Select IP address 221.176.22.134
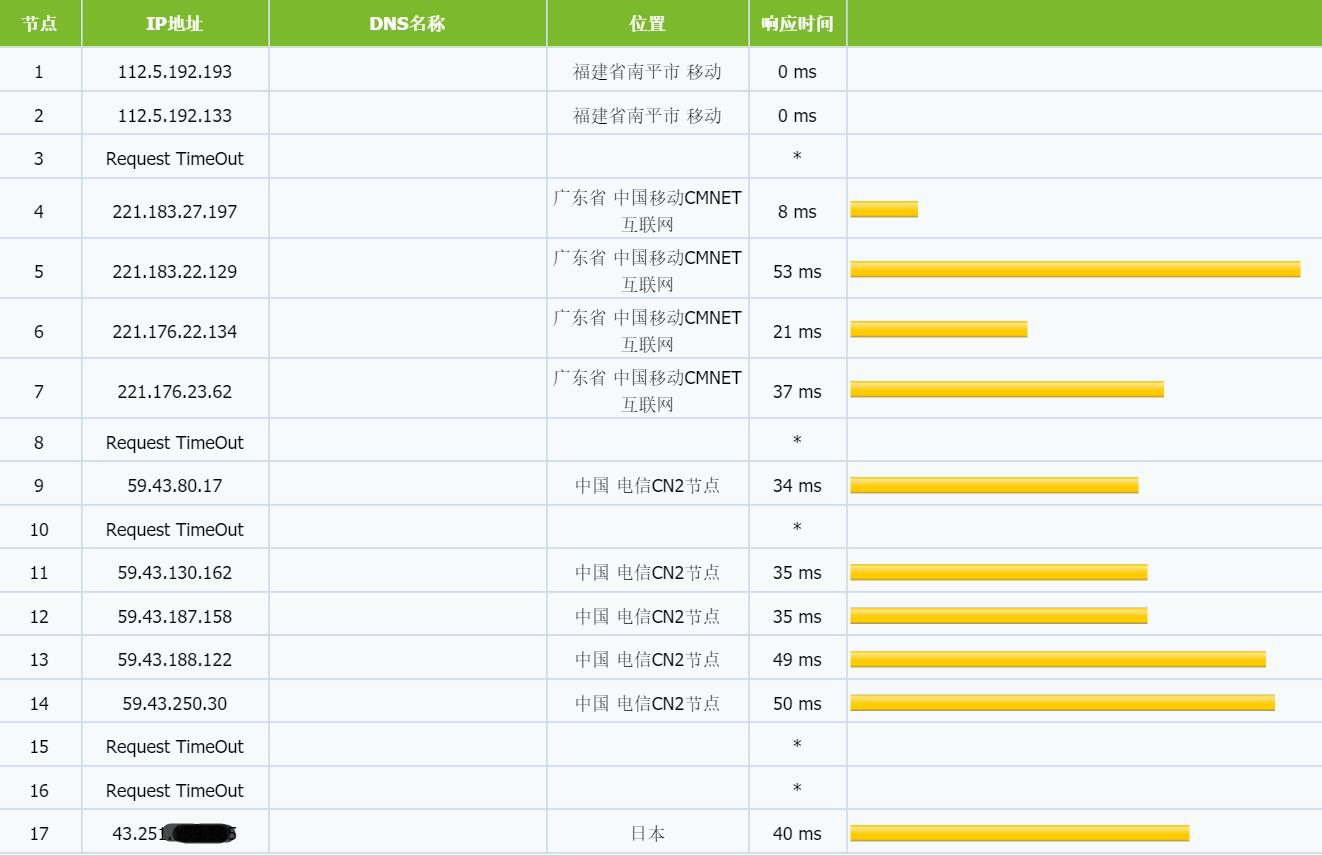Viewport: 1322px width, 855px height. 175,332
